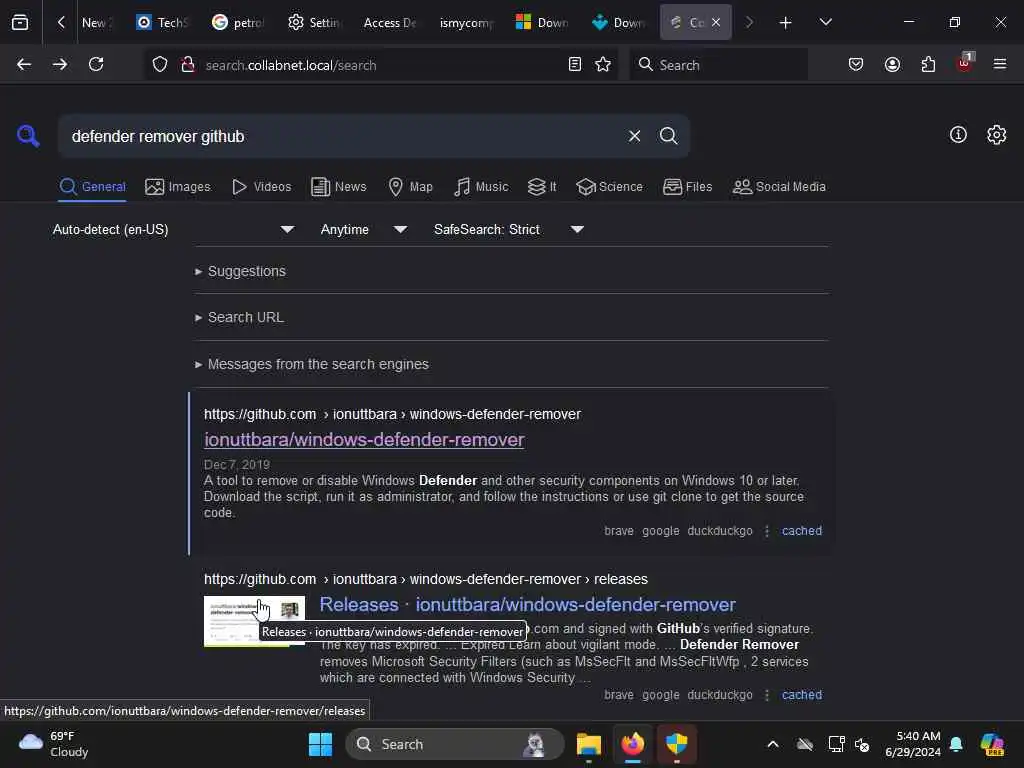The image size is (1024, 768).
Task: Open the tracking protection shield icon
Action: [x=160, y=65]
